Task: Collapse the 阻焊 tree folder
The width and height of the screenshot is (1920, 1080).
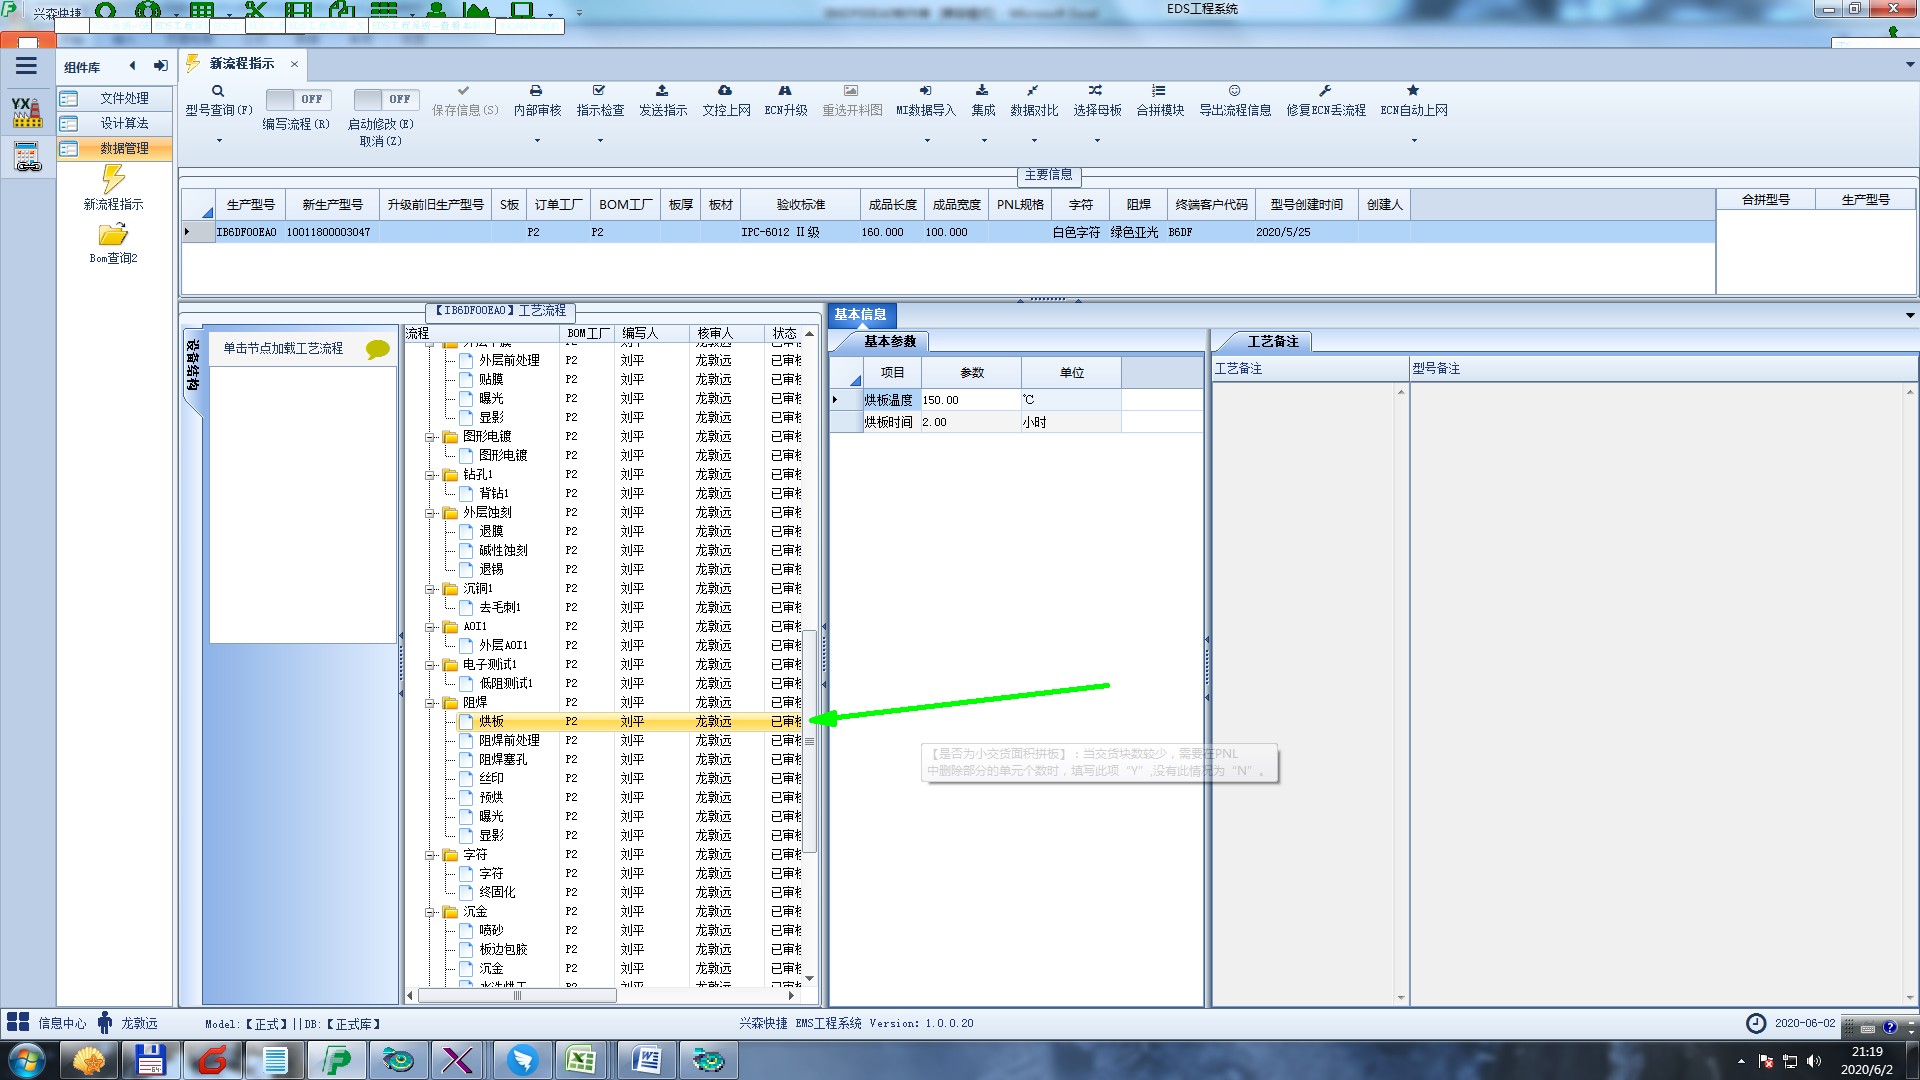Action: 431,703
